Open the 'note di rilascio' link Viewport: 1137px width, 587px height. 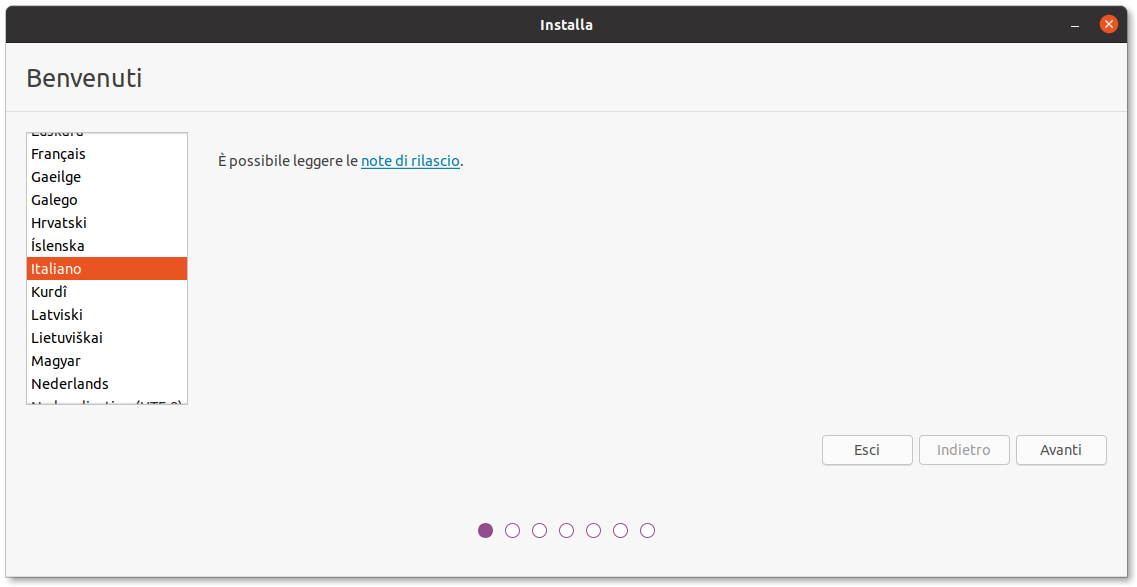(410, 161)
